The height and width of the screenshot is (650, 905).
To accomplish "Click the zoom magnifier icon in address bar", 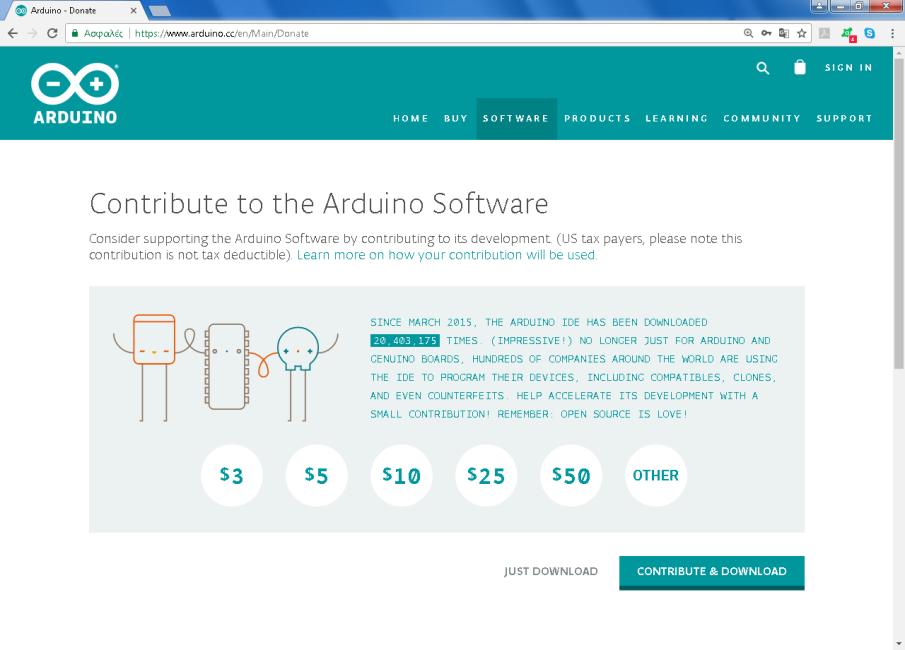I will (748, 33).
